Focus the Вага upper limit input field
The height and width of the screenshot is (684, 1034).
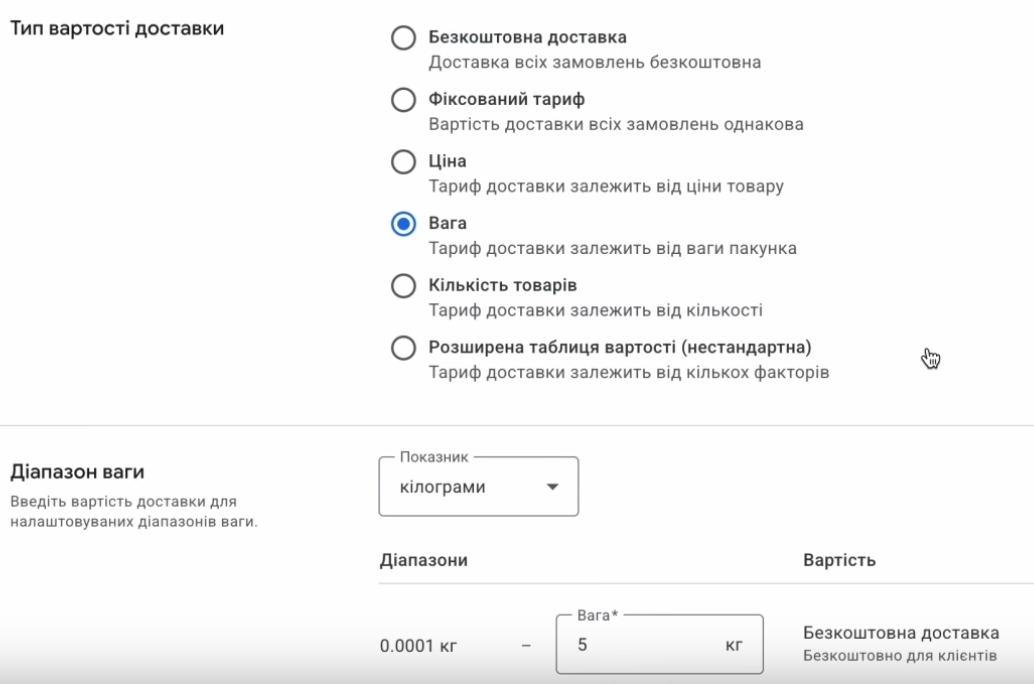(640, 645)
